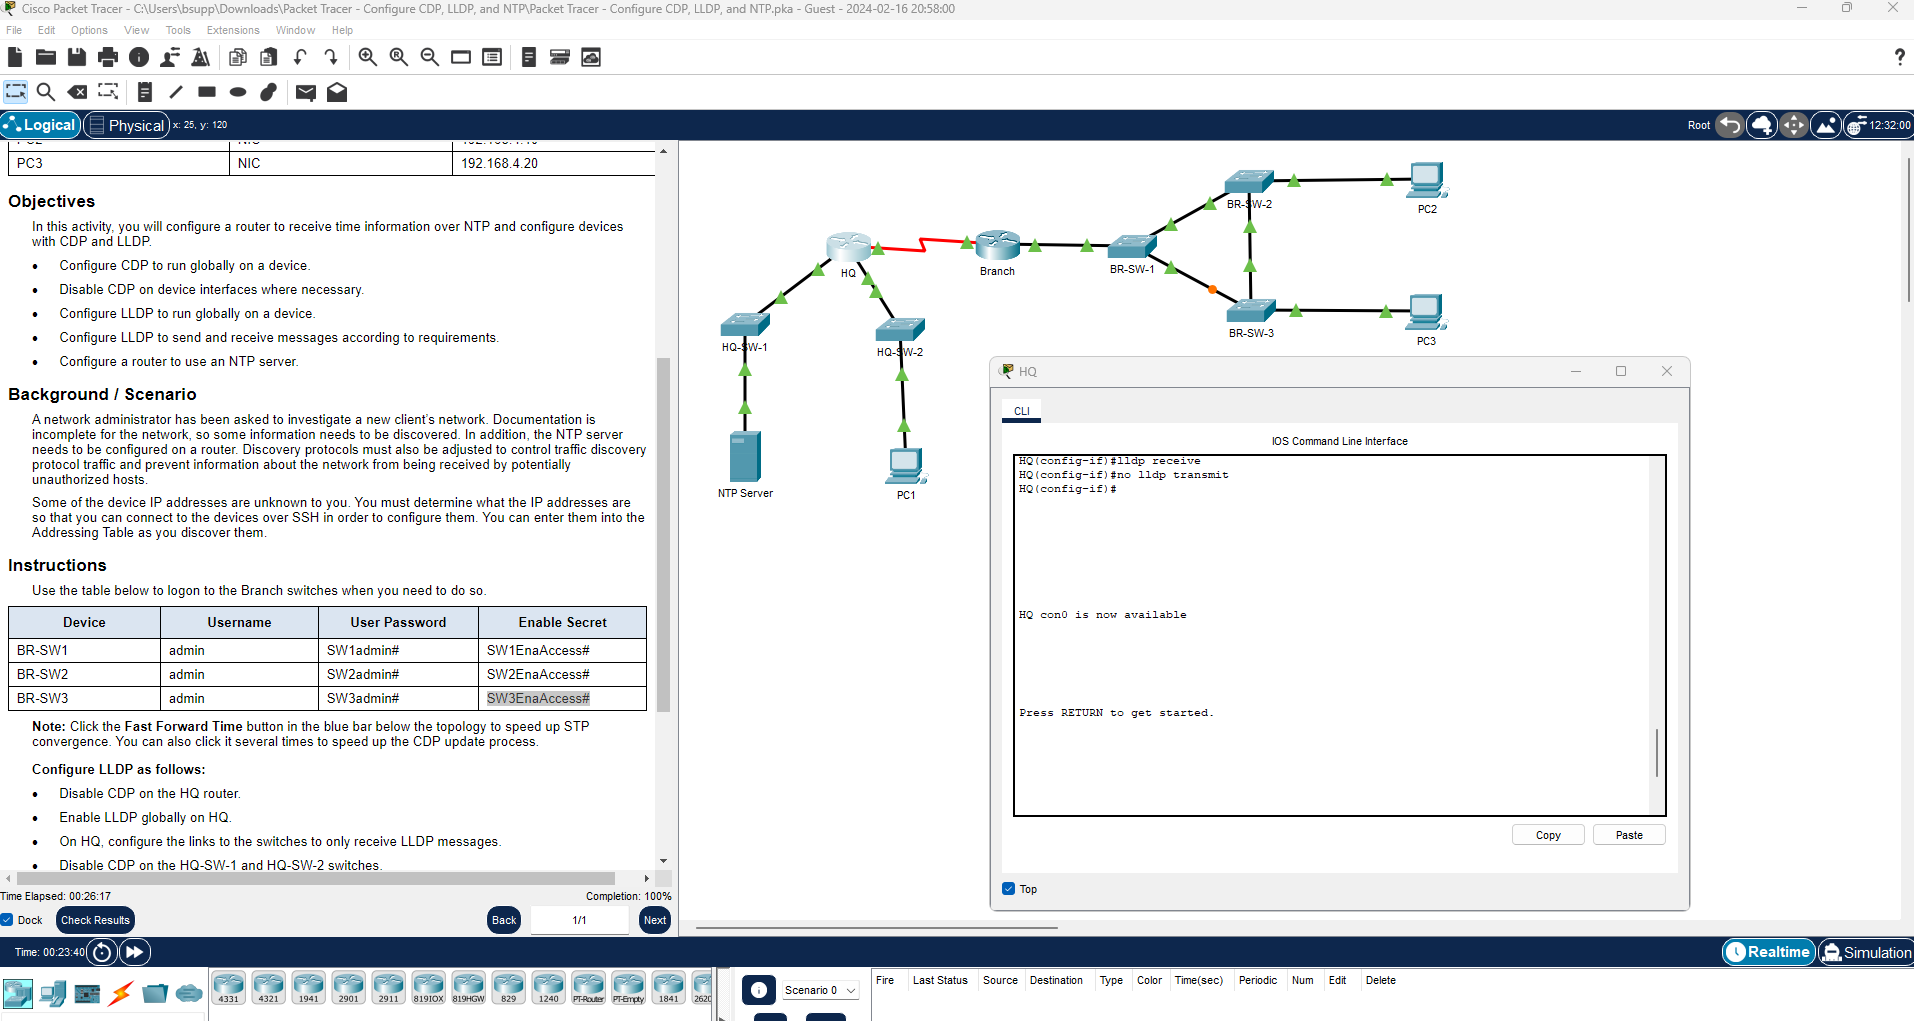Viewport: 1914px width, 1021px height.
Task: Select the Connections lightning bolt category
Action: (121, 993)
